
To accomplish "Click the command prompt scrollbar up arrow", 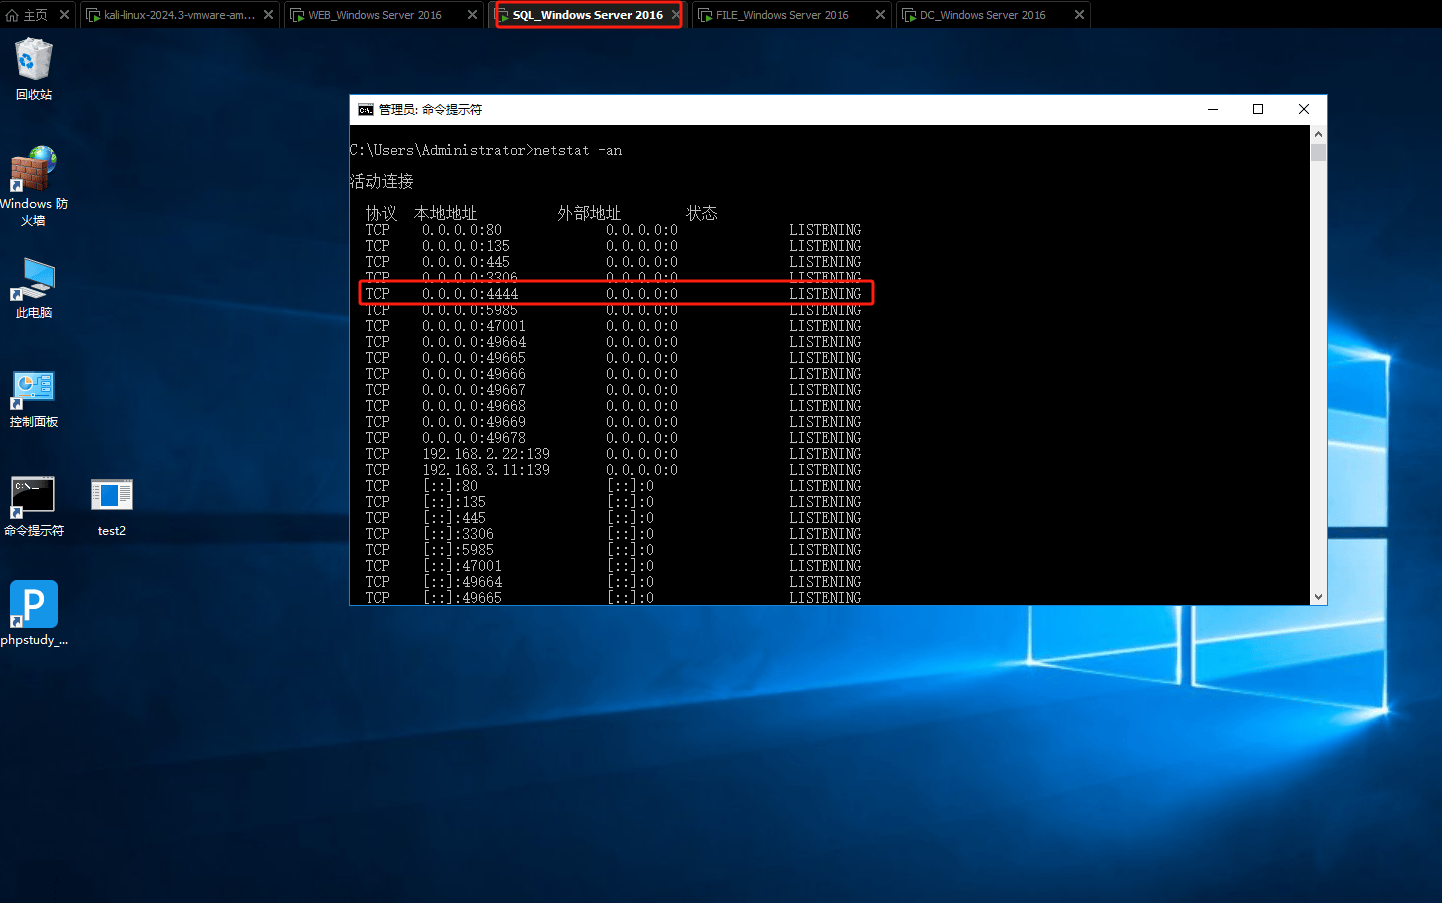I will point(1318,134).
